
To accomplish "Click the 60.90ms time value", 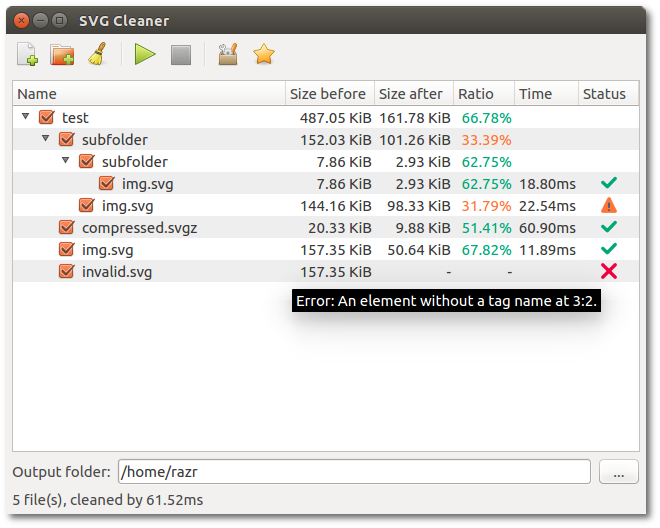I will (x=547, y=228).
